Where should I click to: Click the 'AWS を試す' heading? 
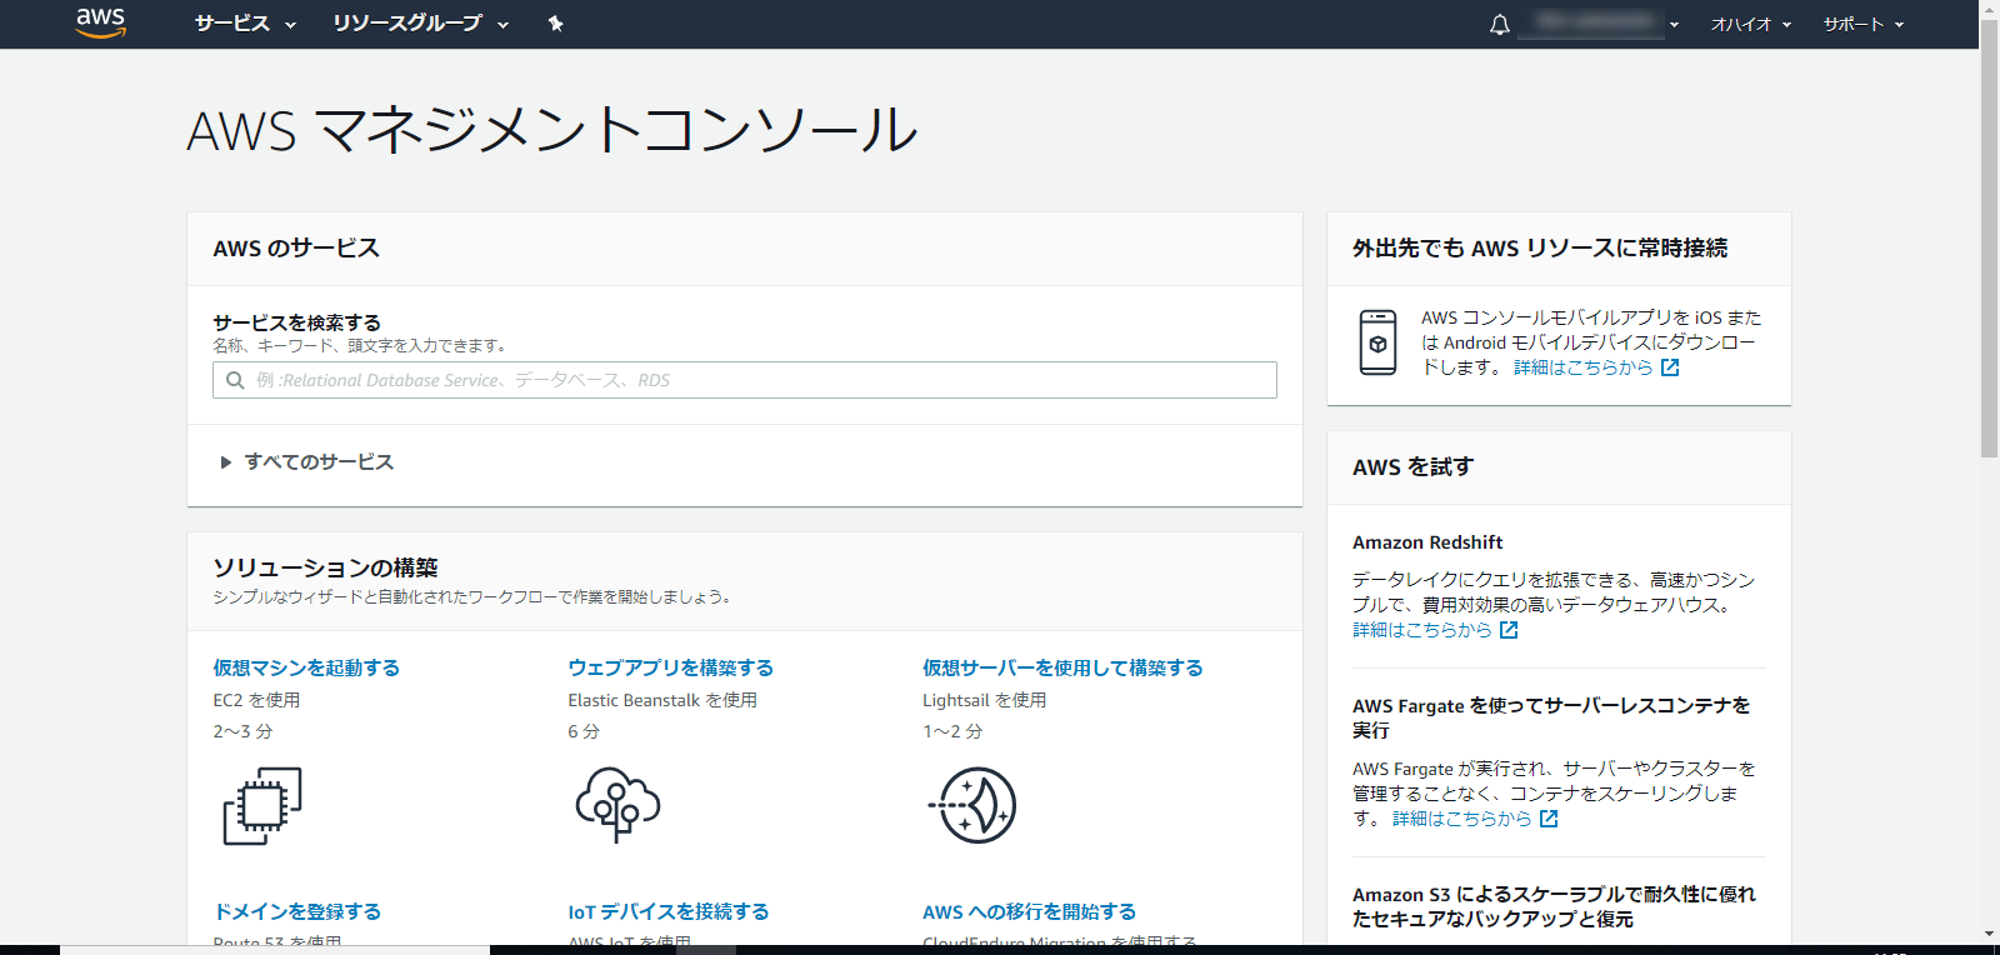pyautogui.click(x=1413, y=467)
